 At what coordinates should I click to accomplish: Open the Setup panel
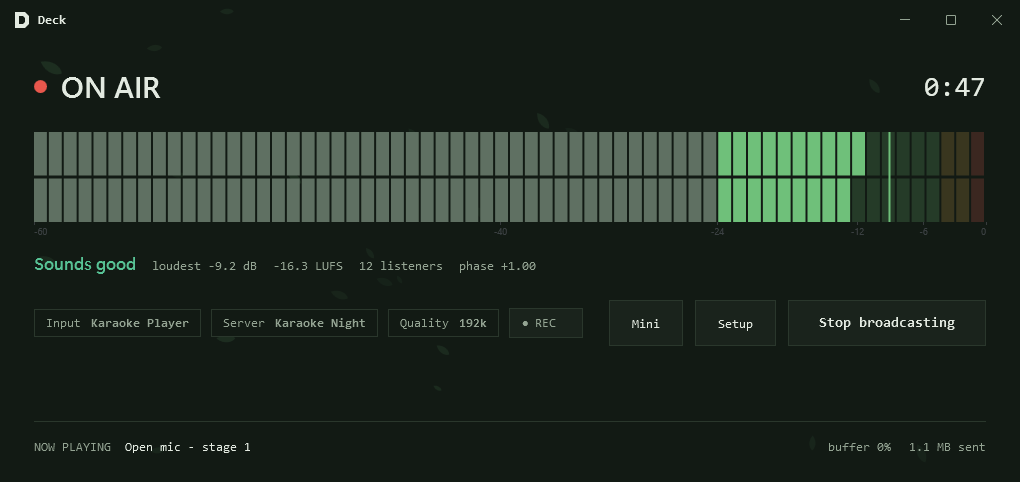coord(735,323)
